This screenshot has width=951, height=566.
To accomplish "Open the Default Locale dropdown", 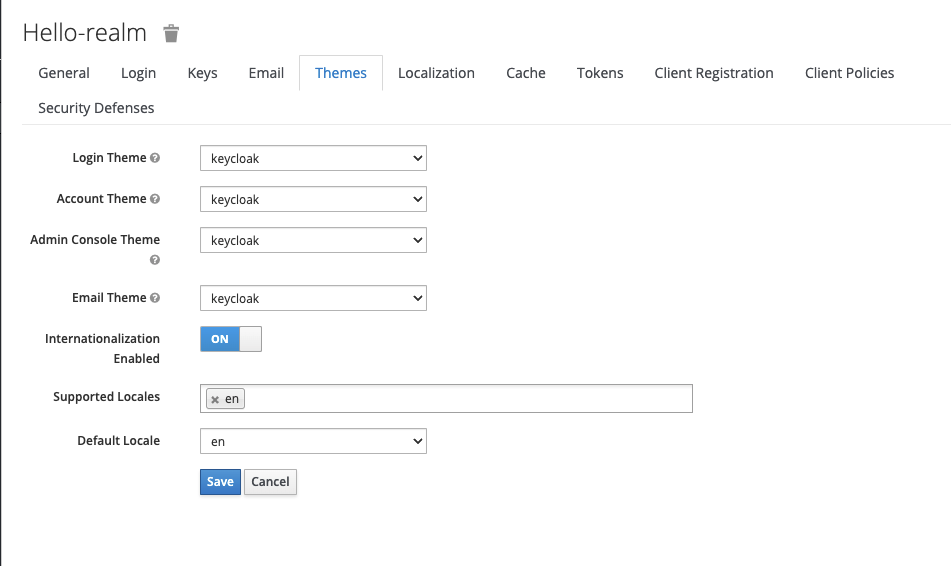I will click(x=314, y=441).
